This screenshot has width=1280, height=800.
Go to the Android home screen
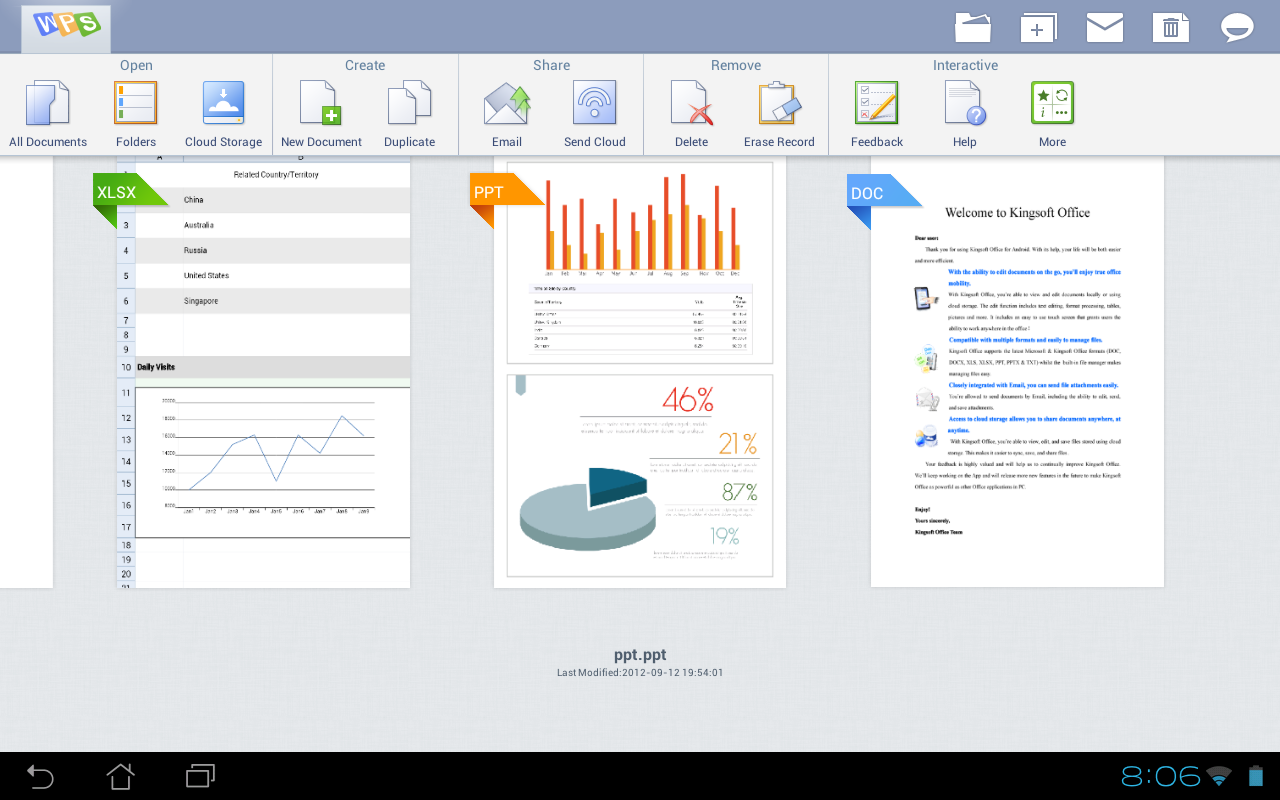coord(120,776)
